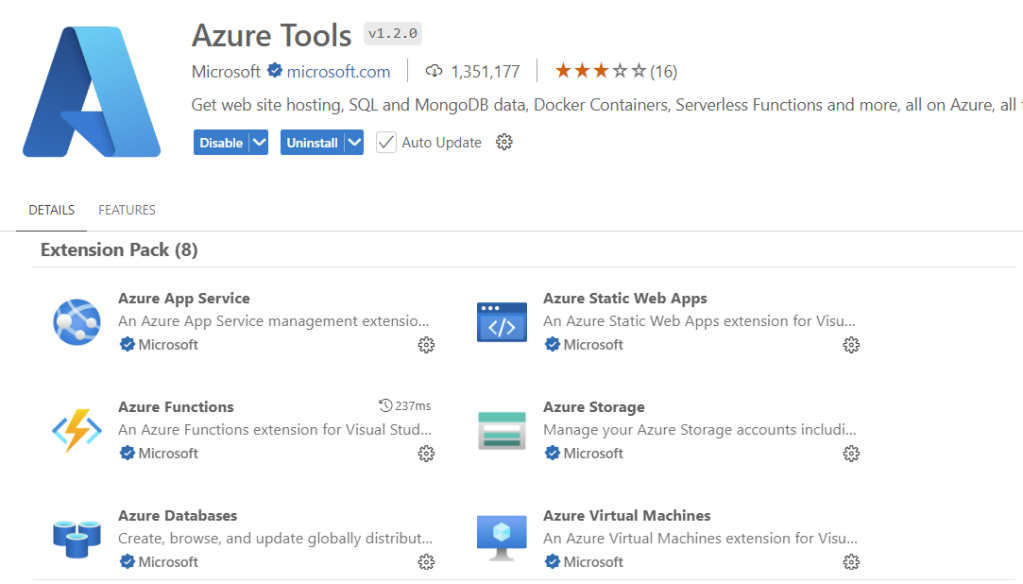
Task: Click the Azure App Service extension icon
Action: tap(76, 322)
